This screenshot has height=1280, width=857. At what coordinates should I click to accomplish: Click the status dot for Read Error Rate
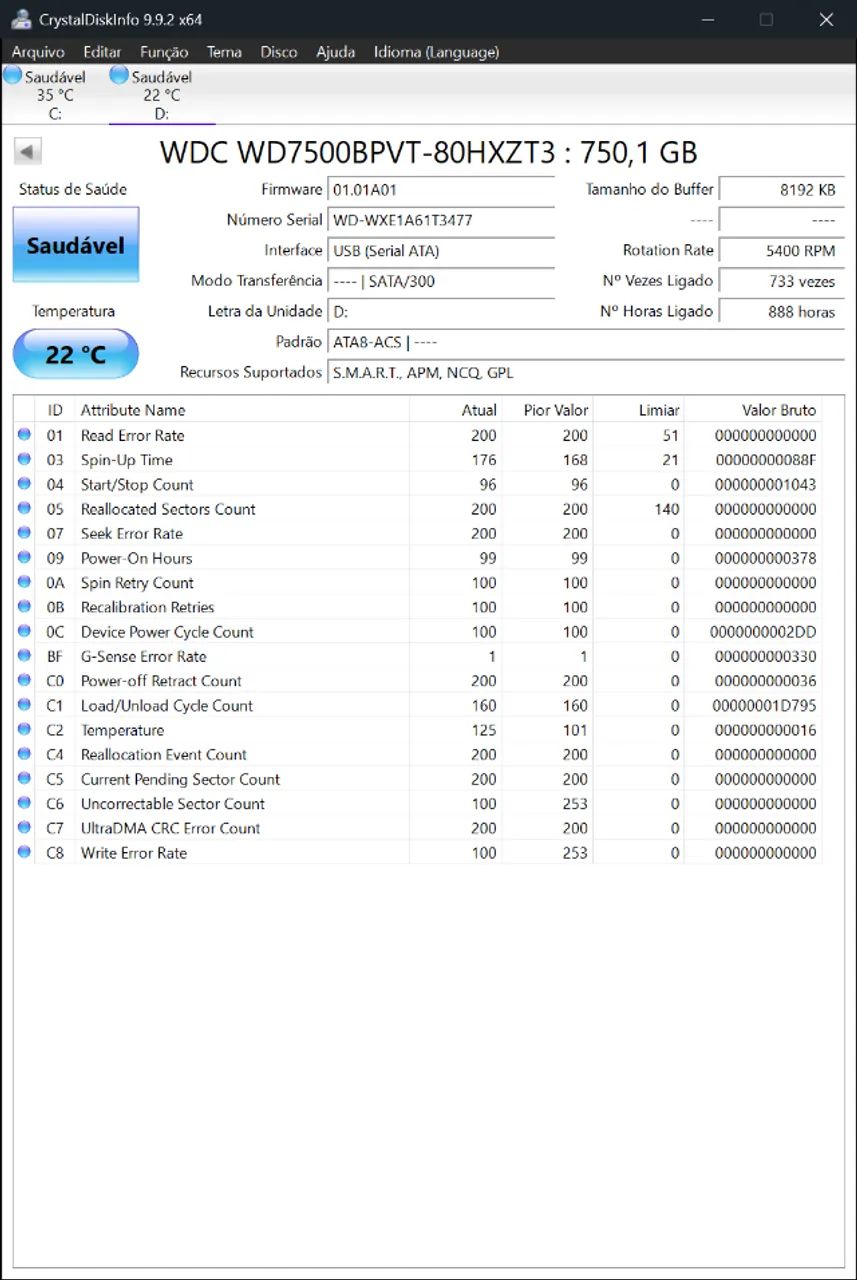coord(24,435)
